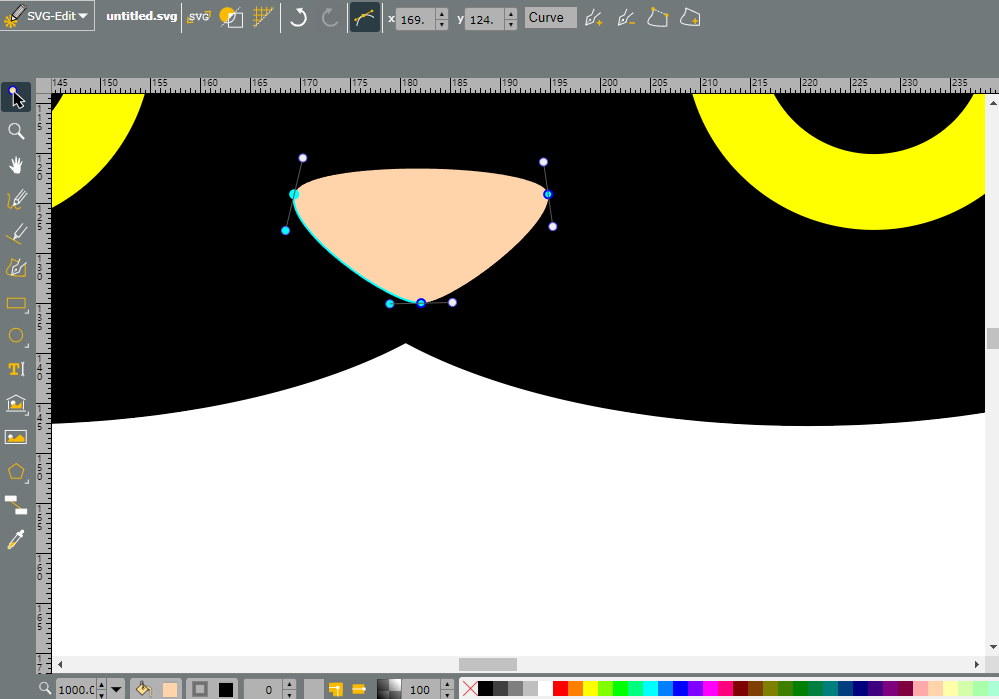Click the horizontal scrollbar right arrow

(x=977, y=665)
